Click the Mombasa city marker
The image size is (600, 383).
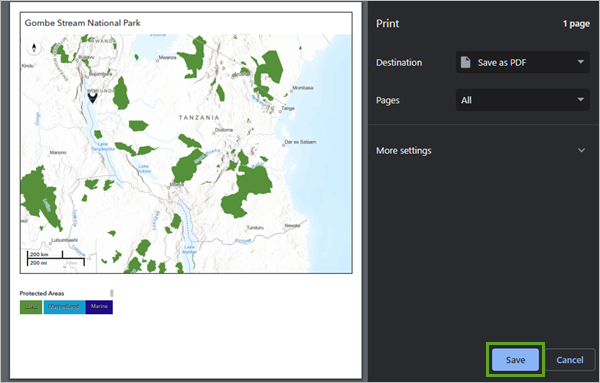(x=291, y=91)
